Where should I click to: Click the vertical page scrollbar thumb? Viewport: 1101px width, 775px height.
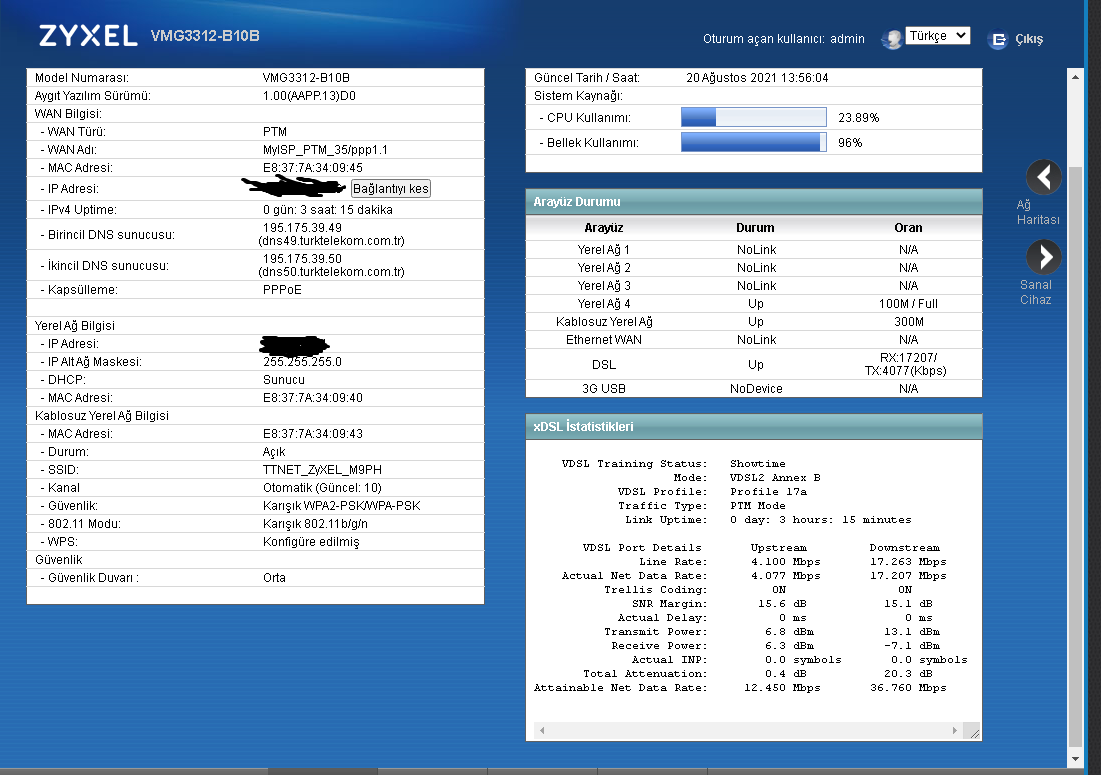(x=1075, y=456)
